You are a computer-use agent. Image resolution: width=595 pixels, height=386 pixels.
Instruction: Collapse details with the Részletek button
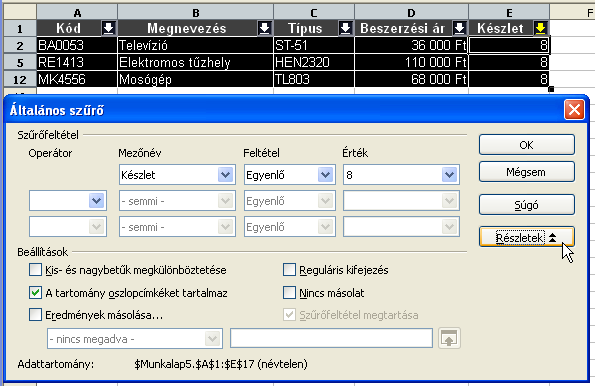(x=527, y=238)
